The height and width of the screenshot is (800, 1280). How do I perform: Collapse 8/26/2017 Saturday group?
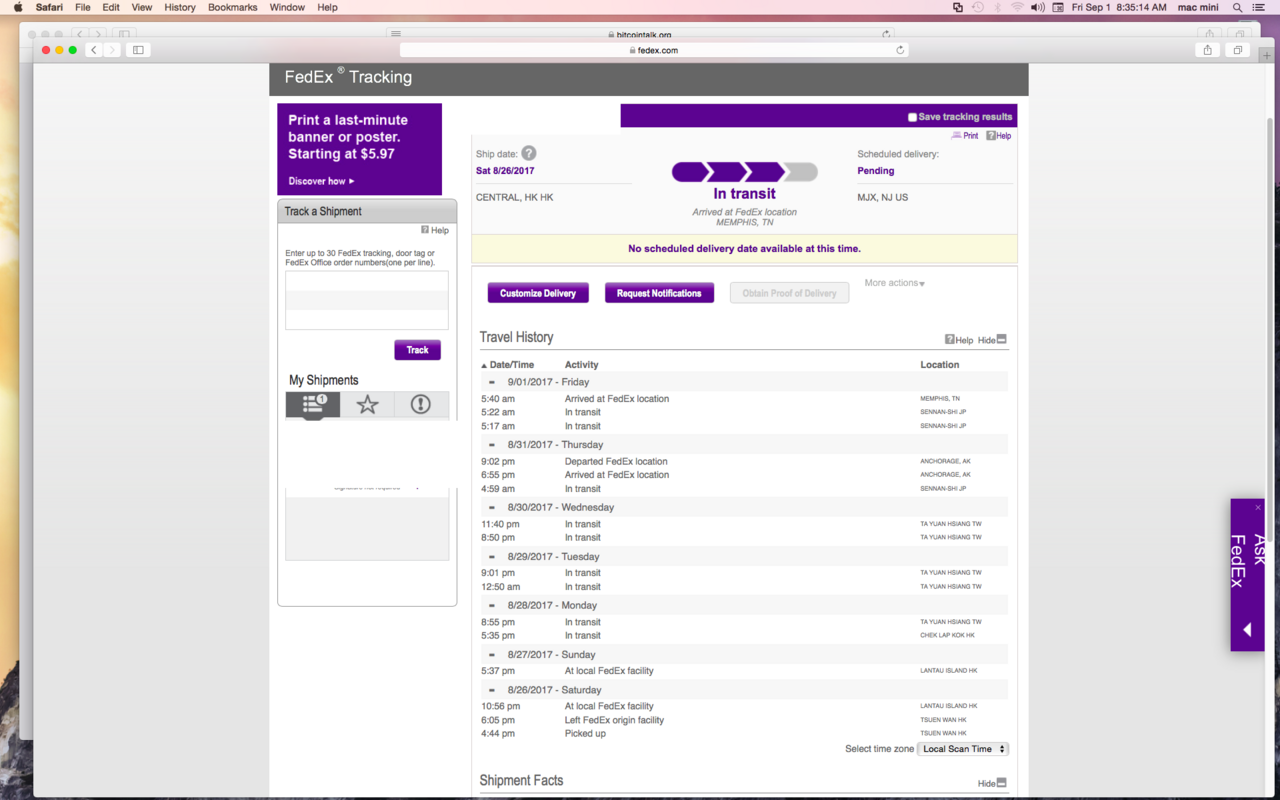click(x=492, y=690)
